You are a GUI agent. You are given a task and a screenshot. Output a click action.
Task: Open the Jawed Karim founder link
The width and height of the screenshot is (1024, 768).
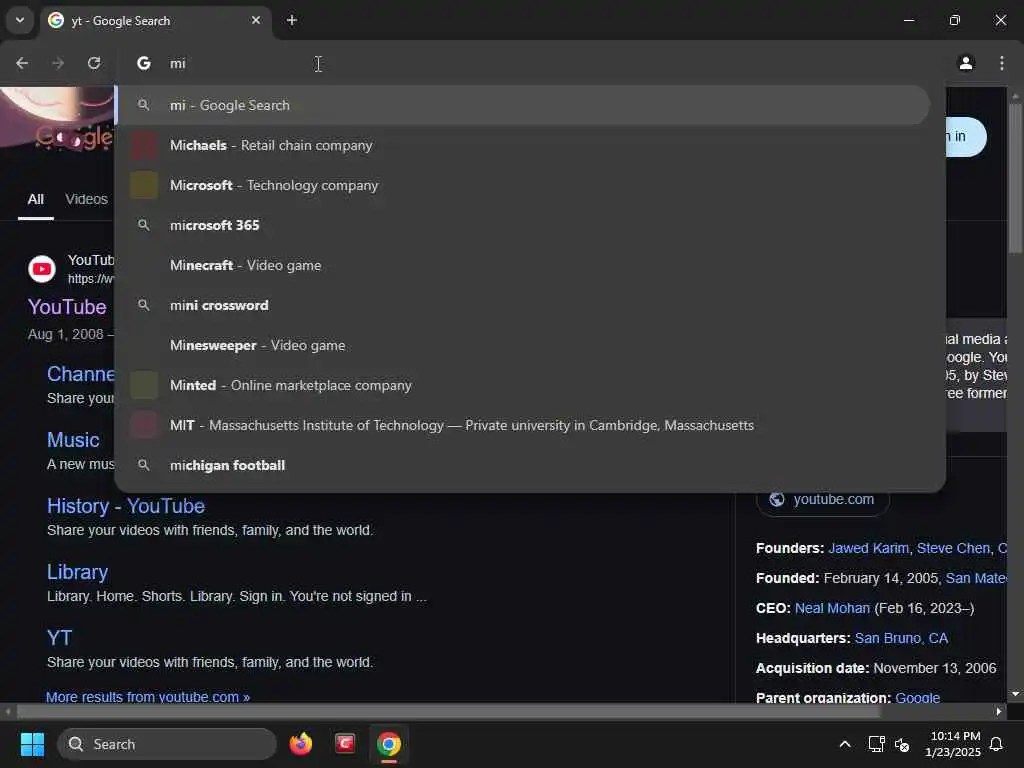tap(868, 549)
